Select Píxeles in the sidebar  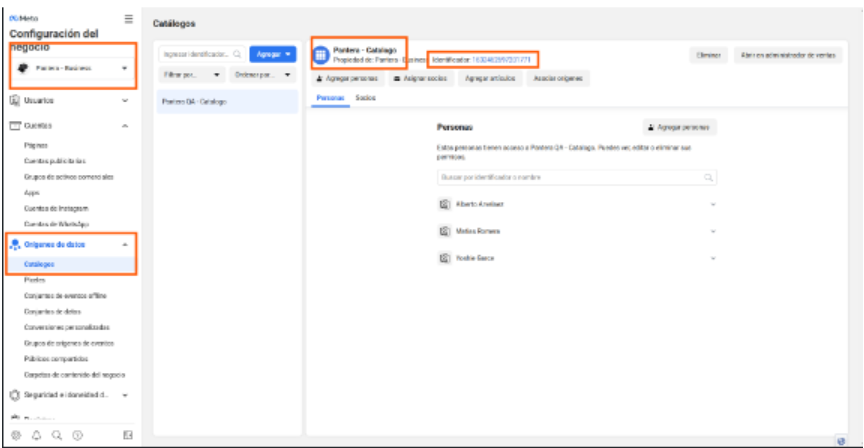click(36, 280)
